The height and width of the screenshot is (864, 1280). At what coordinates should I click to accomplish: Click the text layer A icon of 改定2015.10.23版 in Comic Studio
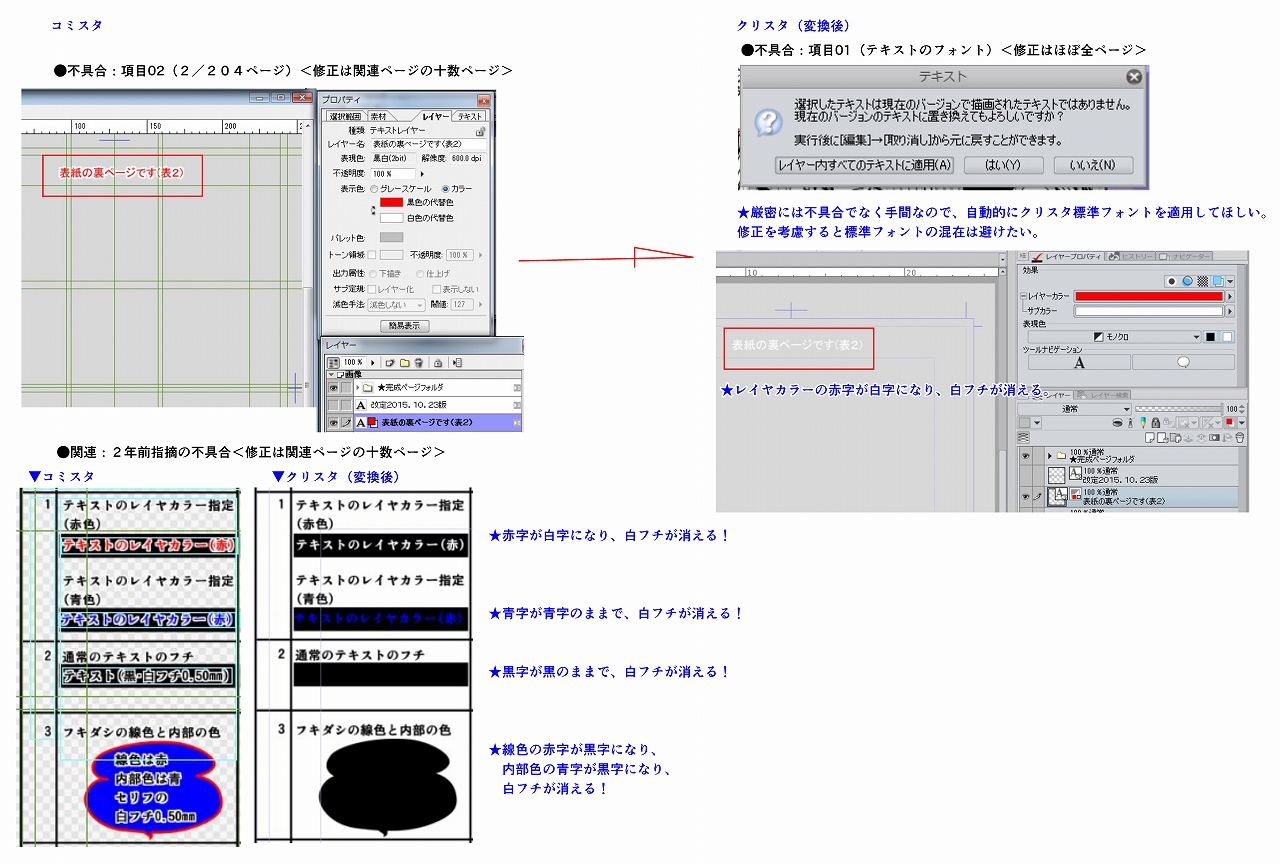(x=361, y=405)
